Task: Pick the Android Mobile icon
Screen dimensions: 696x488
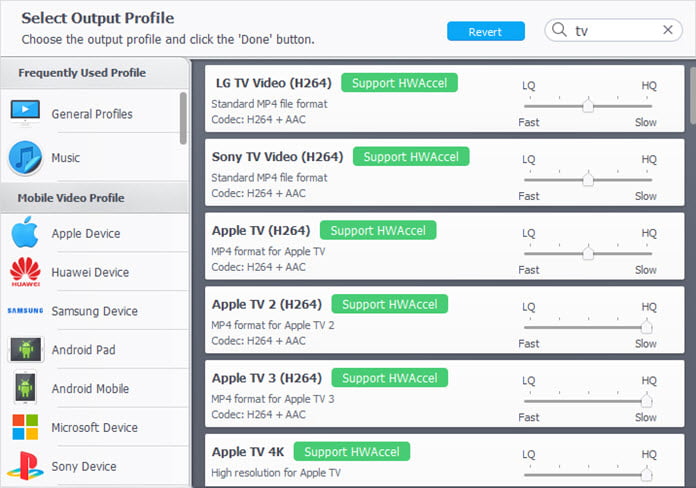Action: click(25, 388)
